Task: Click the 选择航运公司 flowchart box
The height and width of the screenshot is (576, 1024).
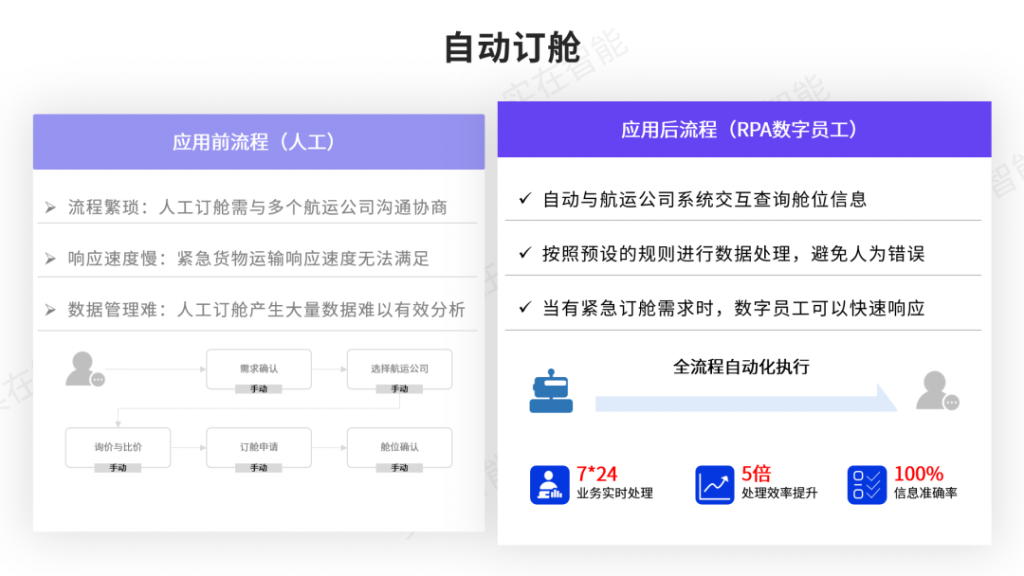Action: pyautogui.click(x=399, y=369)
